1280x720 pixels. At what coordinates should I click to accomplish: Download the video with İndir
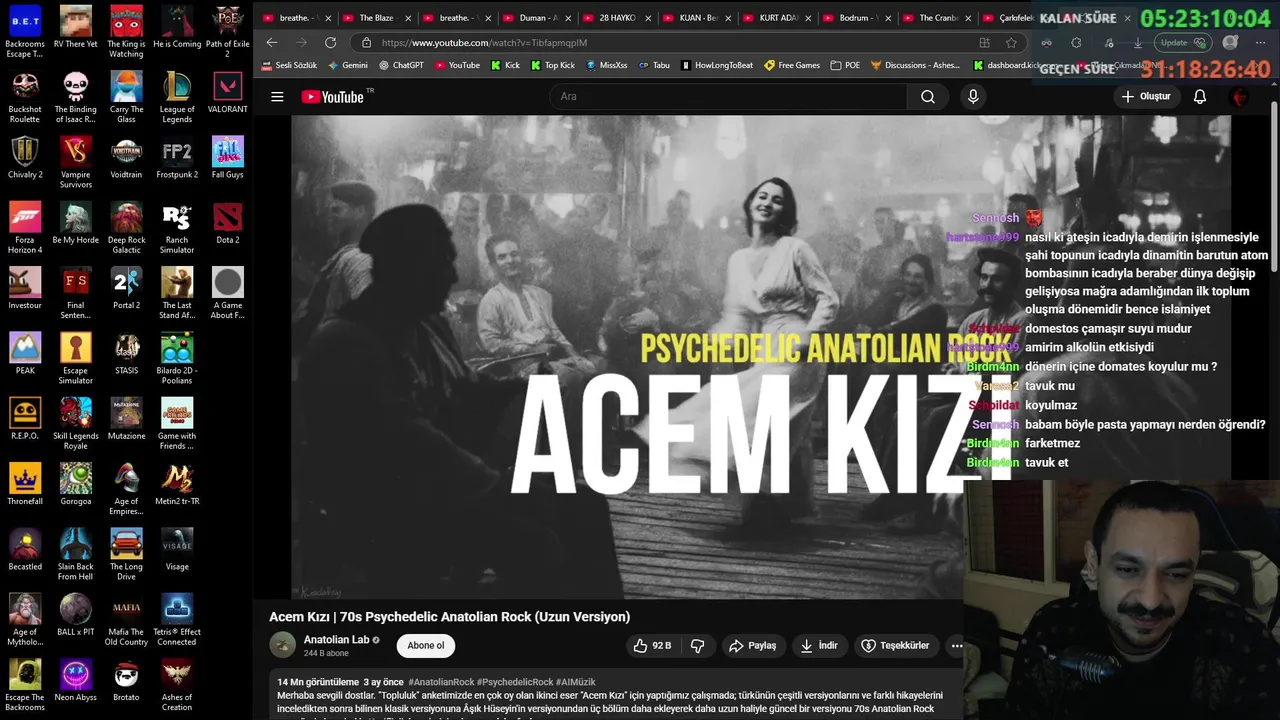click(819, 646)
